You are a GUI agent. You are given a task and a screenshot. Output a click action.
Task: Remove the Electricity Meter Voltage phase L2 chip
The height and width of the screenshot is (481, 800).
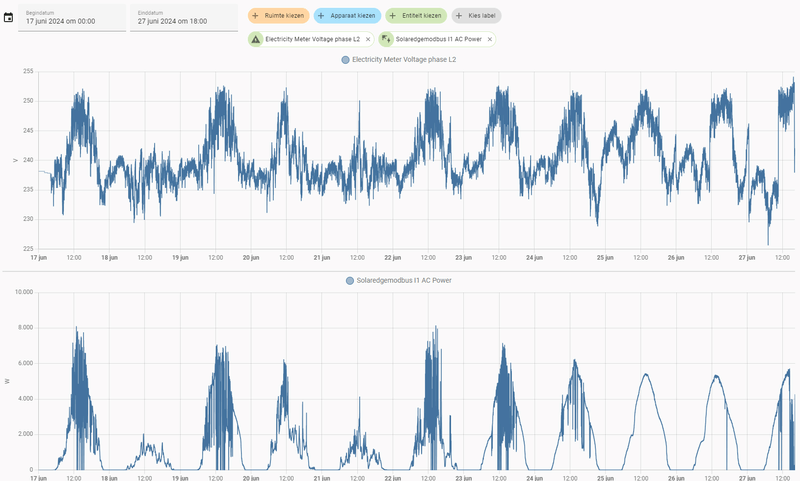pyautogui.click(x=368, y=39)
